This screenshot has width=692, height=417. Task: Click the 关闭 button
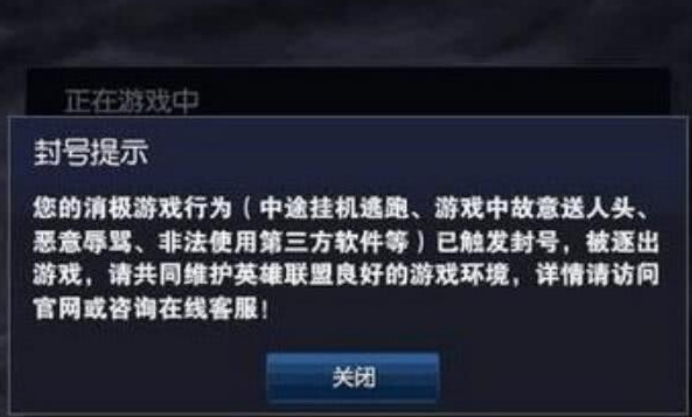(353, 378)
